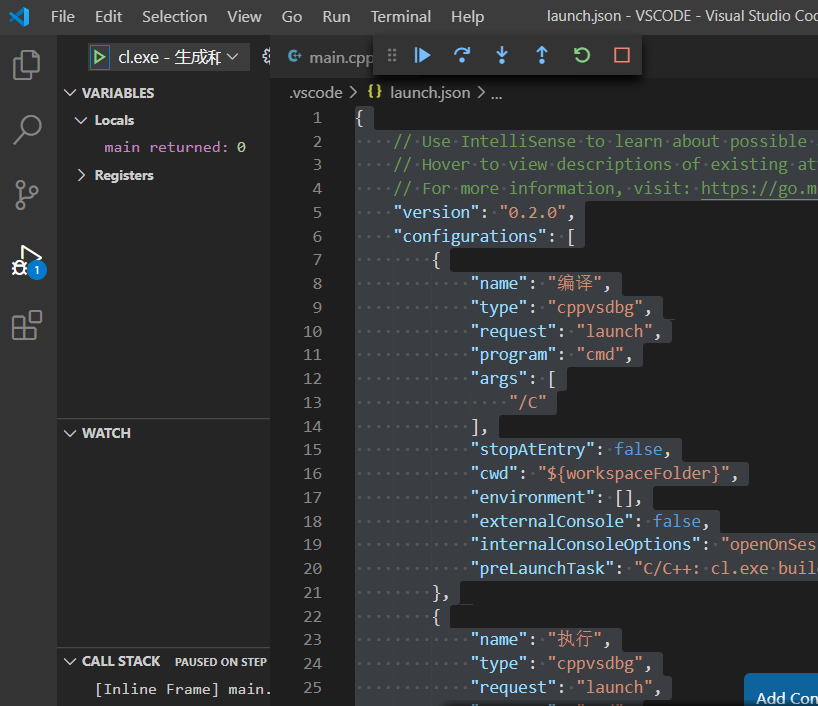Viewport: 818px width, 706px height.
Task: Click the "cmd" program value
Action: coord(600,355)
